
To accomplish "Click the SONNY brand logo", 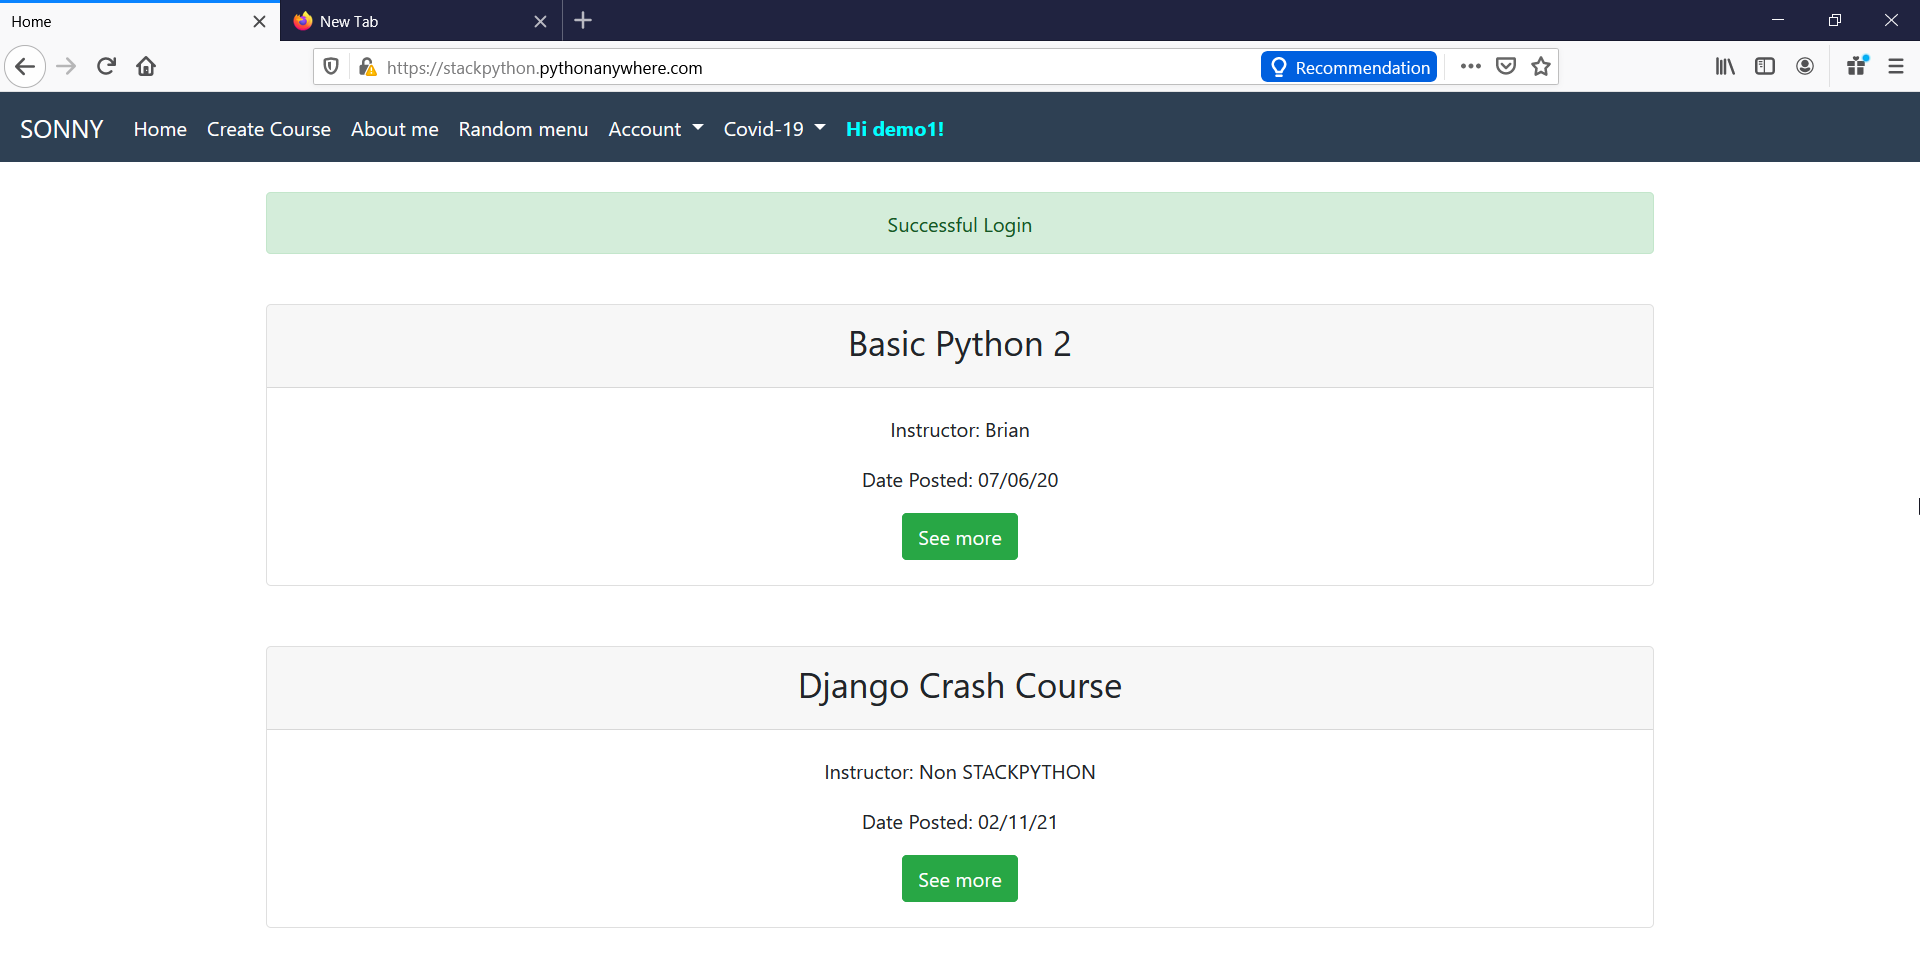I will coord(62,129).
